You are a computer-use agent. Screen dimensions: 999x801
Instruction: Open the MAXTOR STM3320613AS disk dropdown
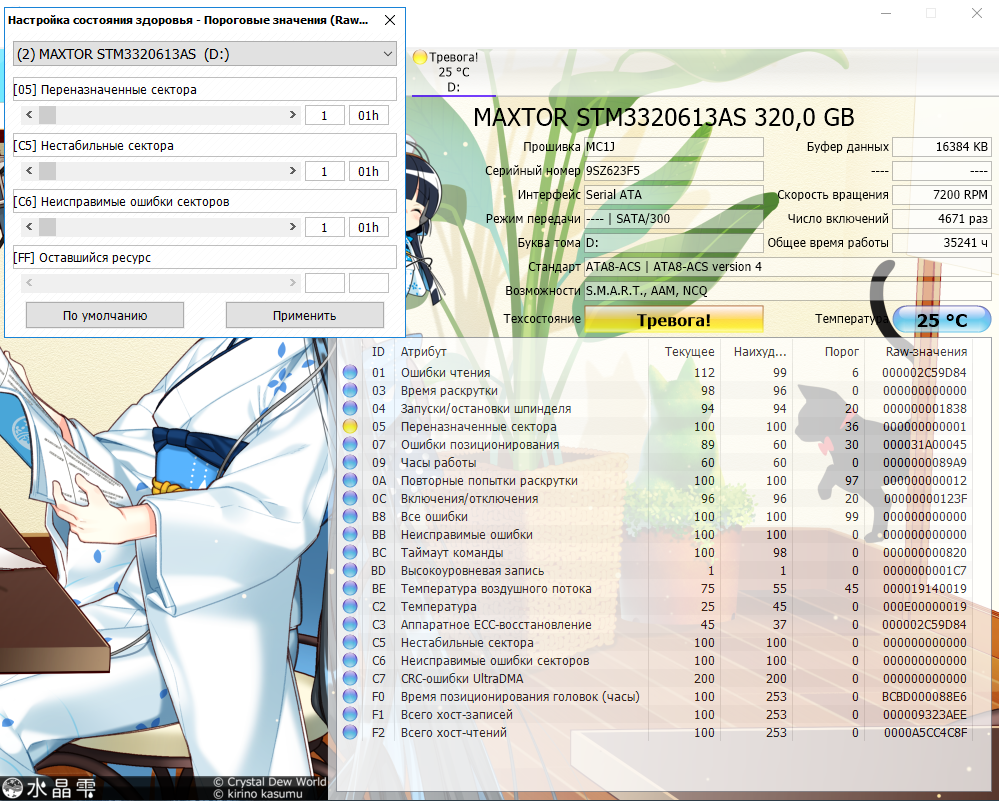click(205, 54)
